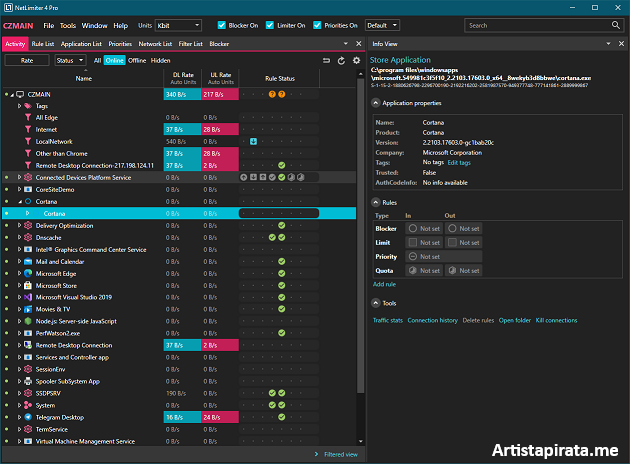Click the Microsoft Edge app icon
Screen dimensions: 630x464
coord(28,273)
